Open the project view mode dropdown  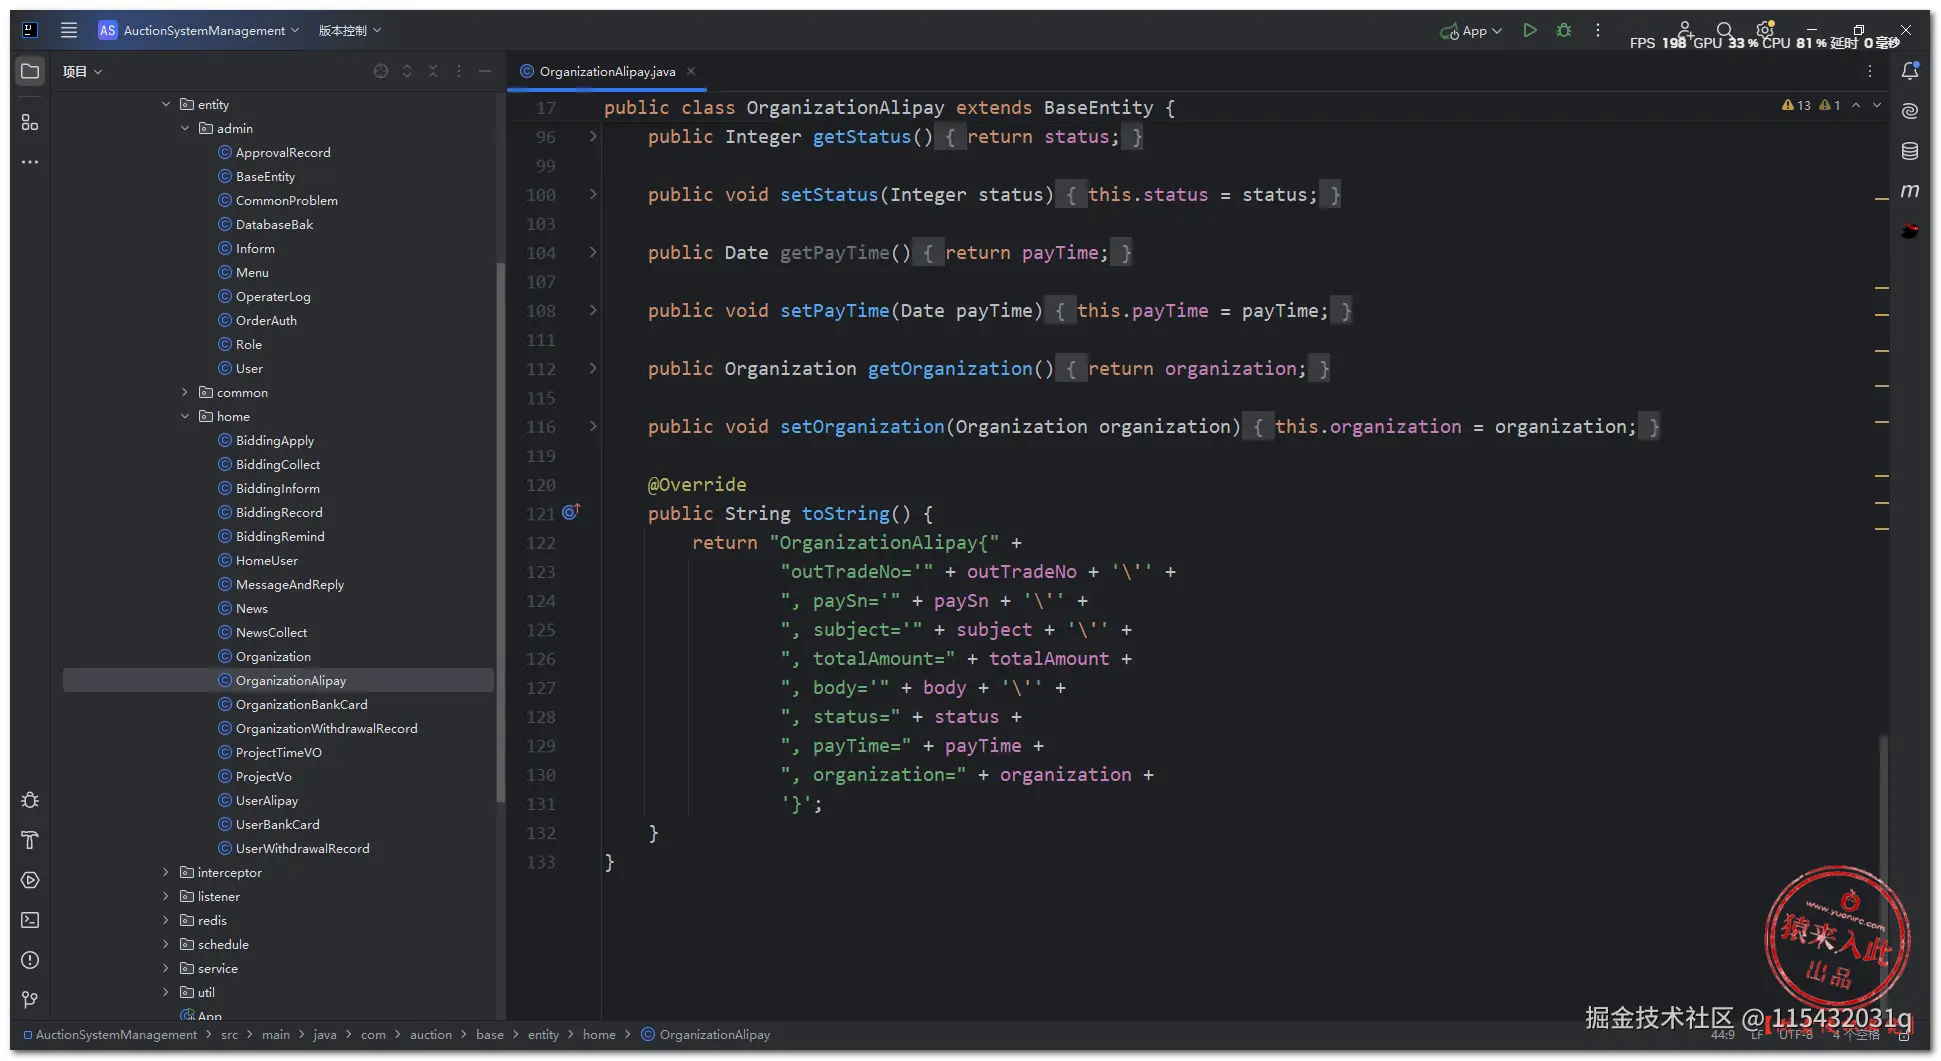82,71
